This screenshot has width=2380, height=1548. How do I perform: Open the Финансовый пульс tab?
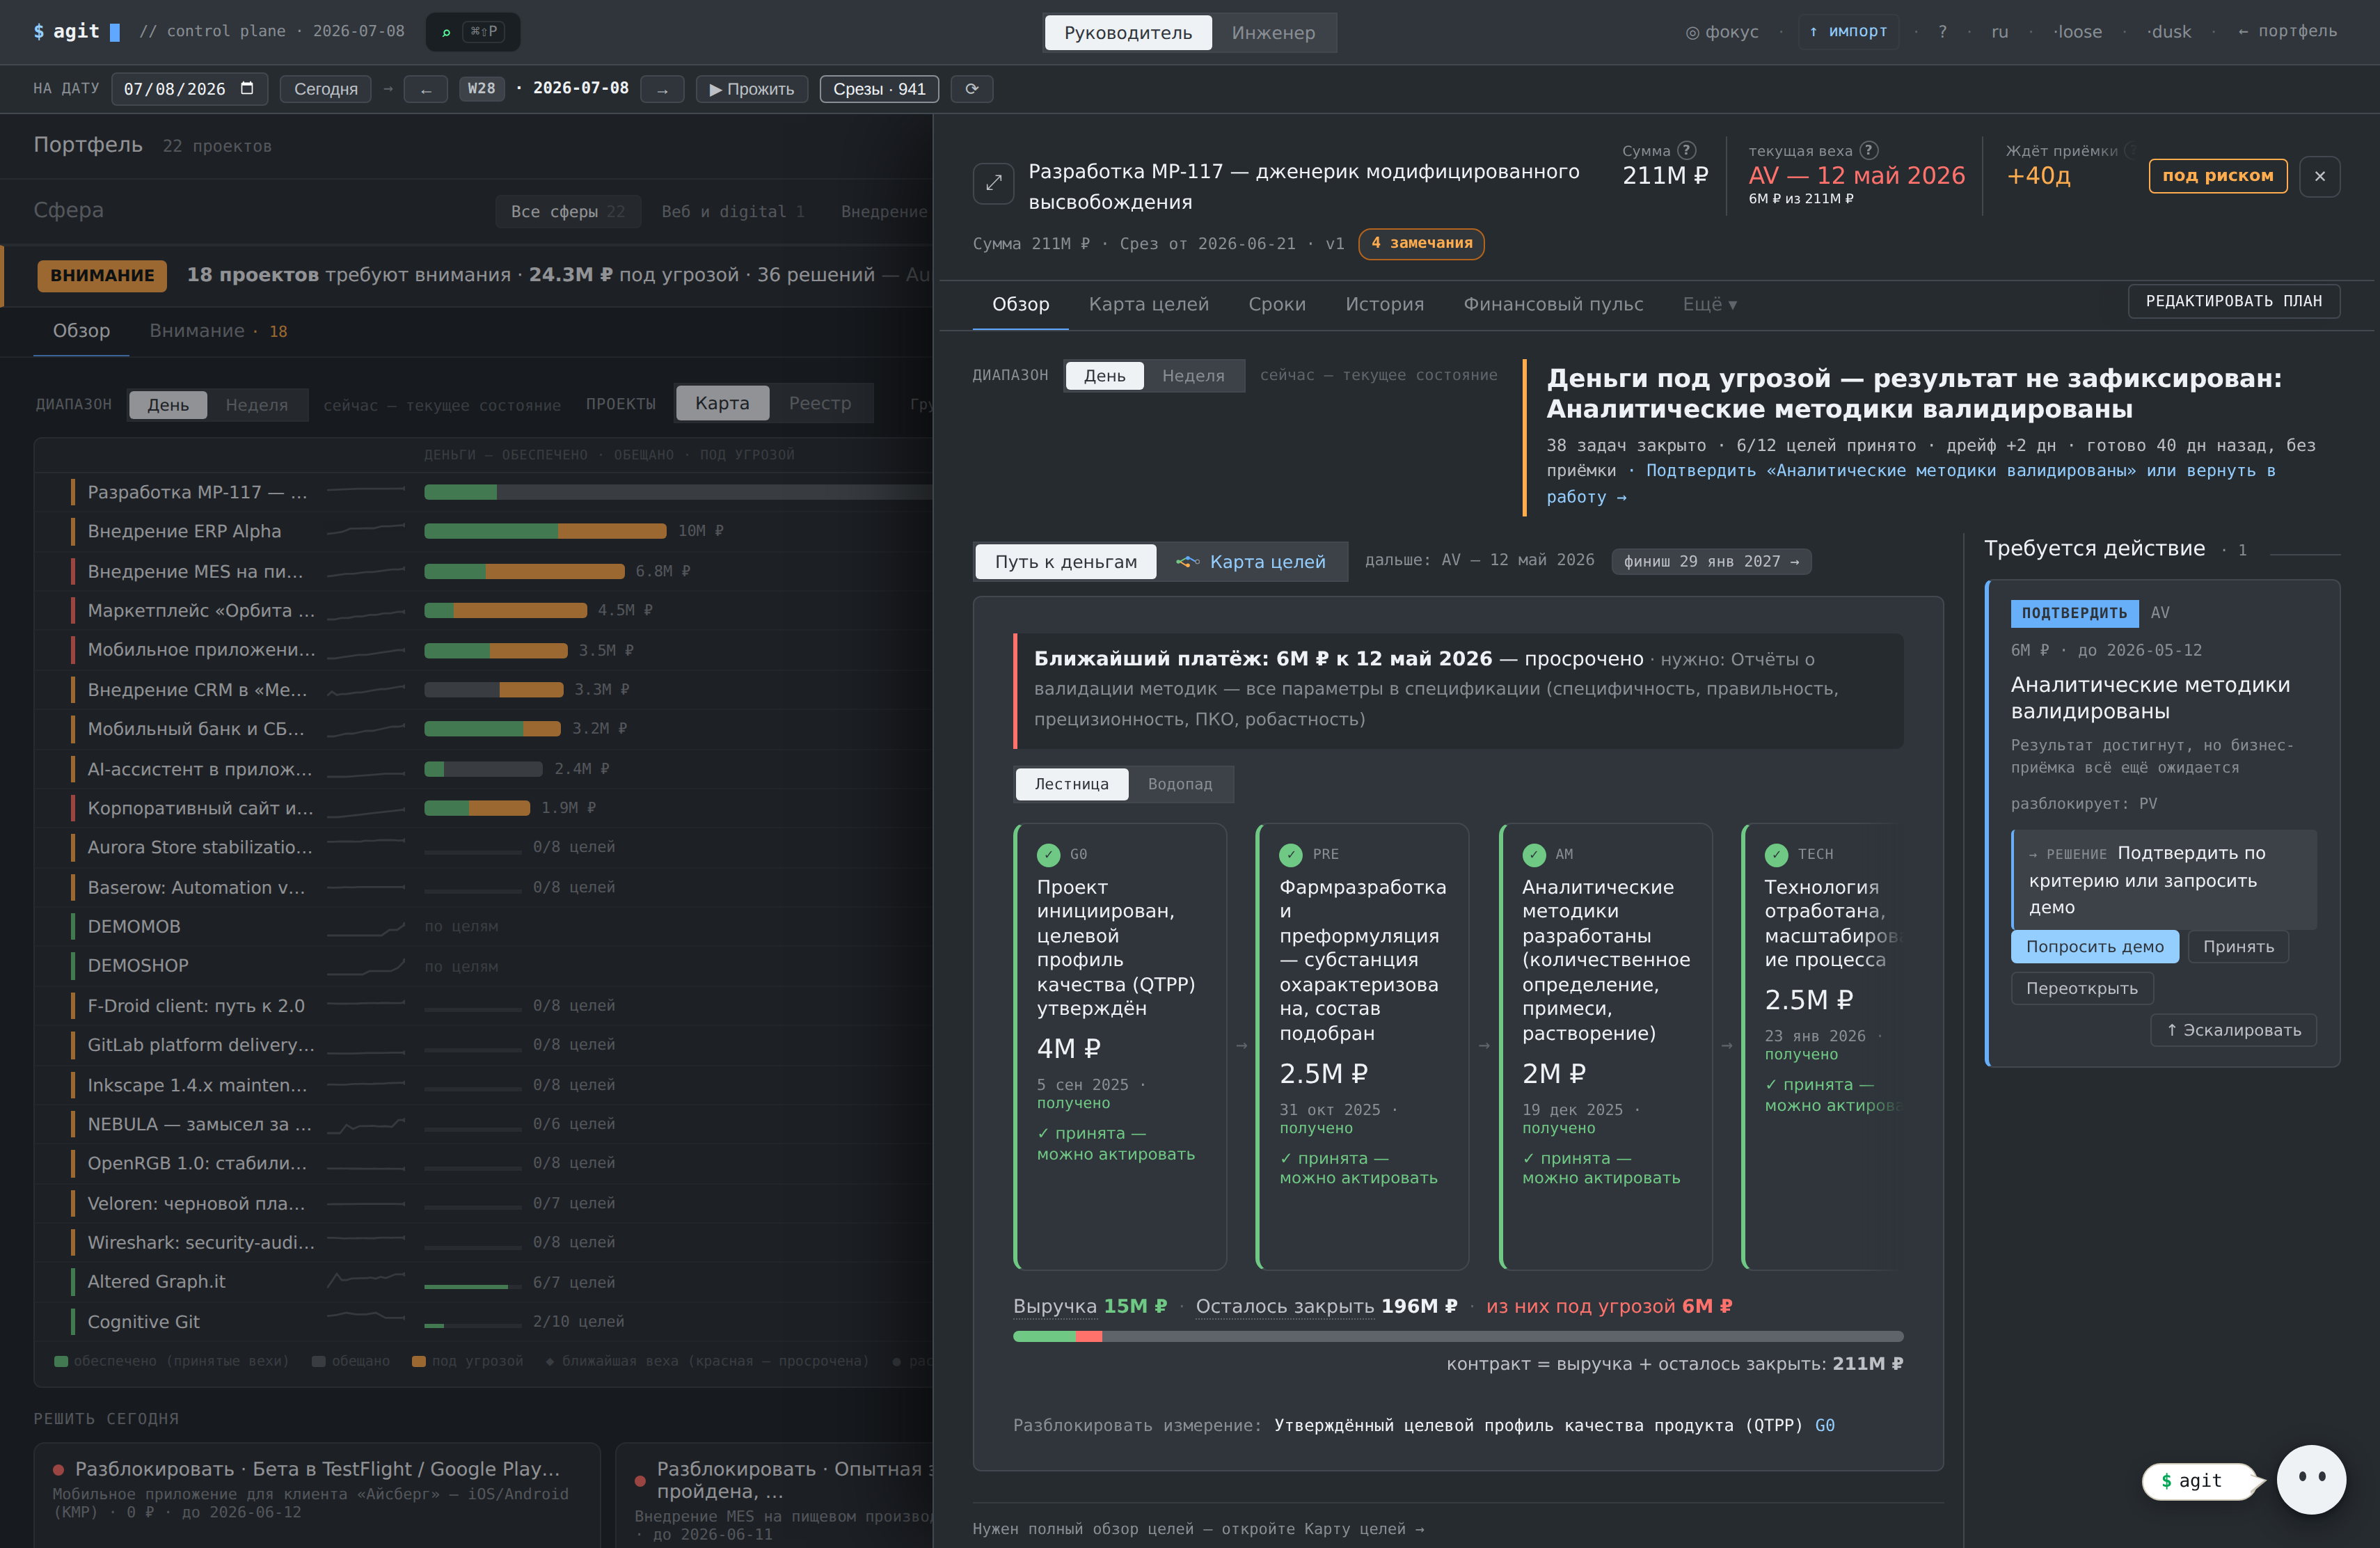tap(1553, 304)
